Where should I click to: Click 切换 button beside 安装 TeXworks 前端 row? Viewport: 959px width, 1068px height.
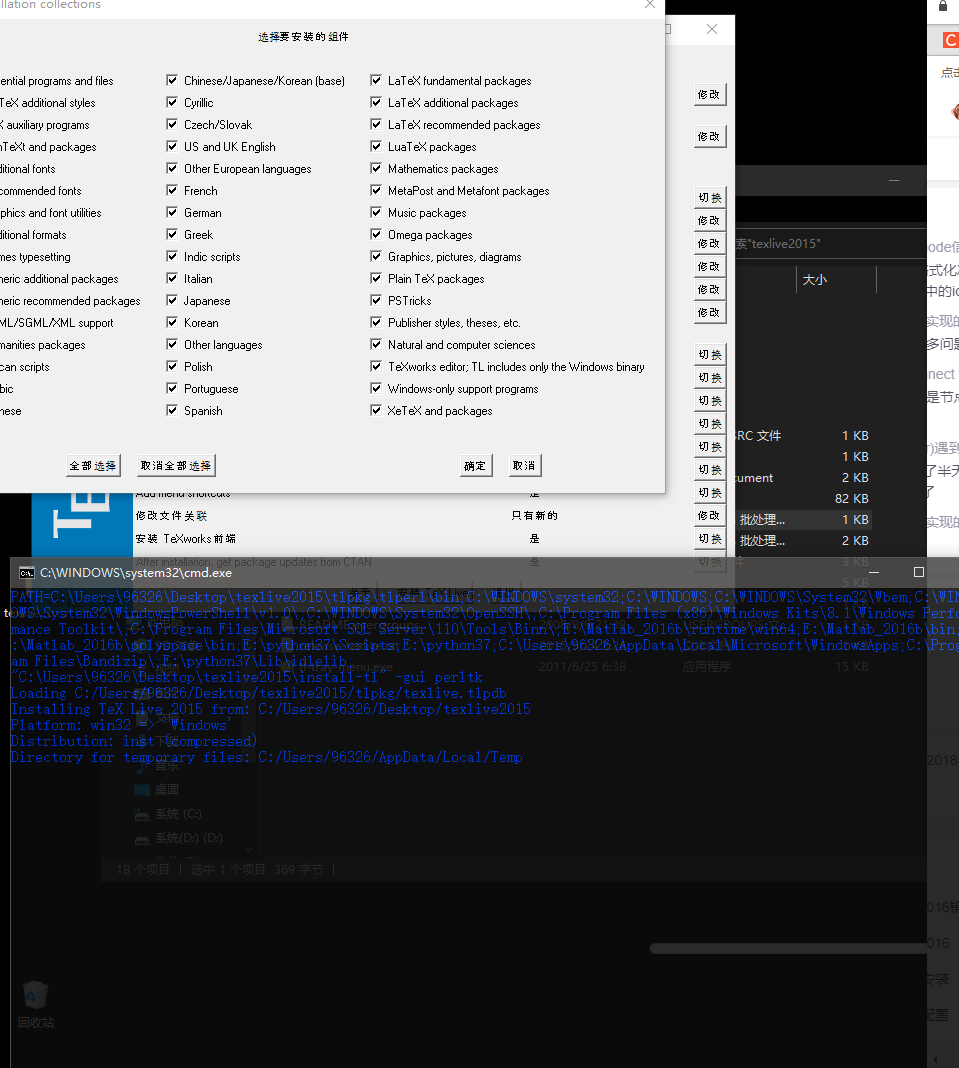click(x=710, y=539)
